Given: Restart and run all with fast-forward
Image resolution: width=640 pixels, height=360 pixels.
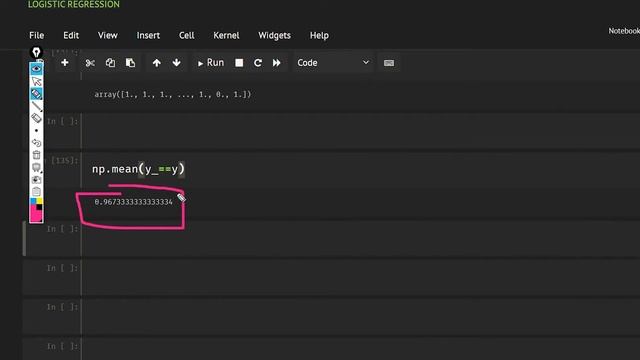Looking at the screenshot, I should (276, 63).
